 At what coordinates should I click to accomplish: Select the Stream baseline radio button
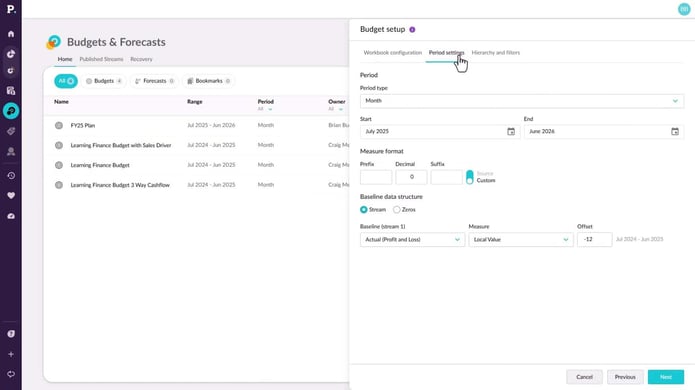click(x=363, y=210)
